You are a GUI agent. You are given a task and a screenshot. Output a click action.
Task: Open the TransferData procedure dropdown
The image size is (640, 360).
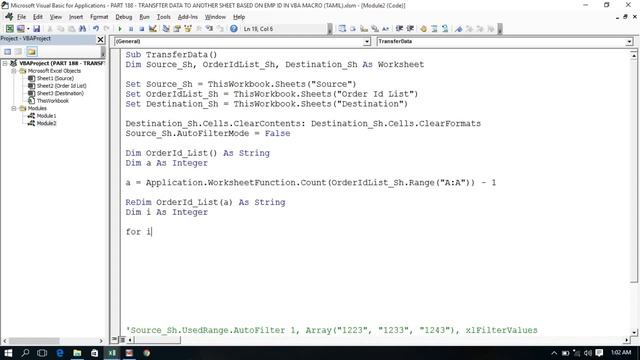click(x=629, y=42)
